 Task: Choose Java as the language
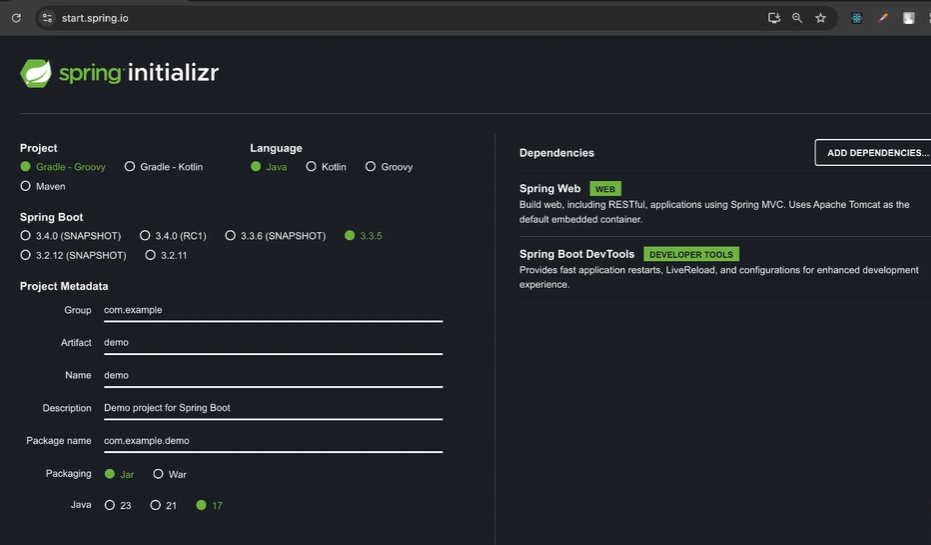coord(269,167)
